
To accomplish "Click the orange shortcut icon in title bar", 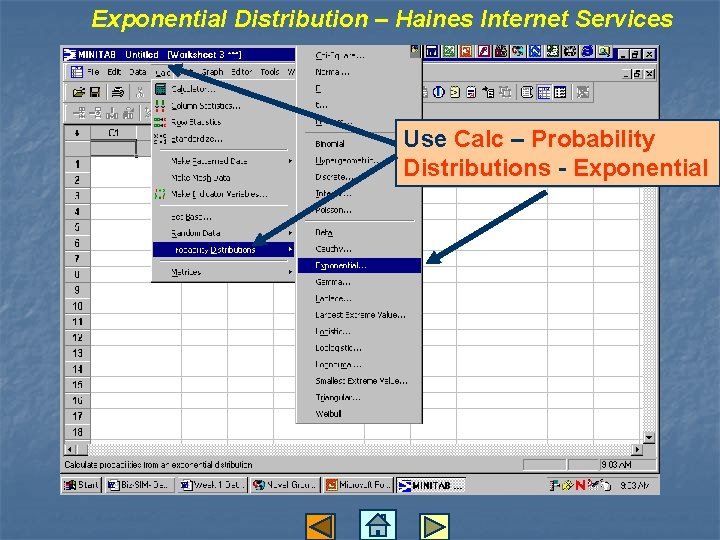I will click(466, 52).
